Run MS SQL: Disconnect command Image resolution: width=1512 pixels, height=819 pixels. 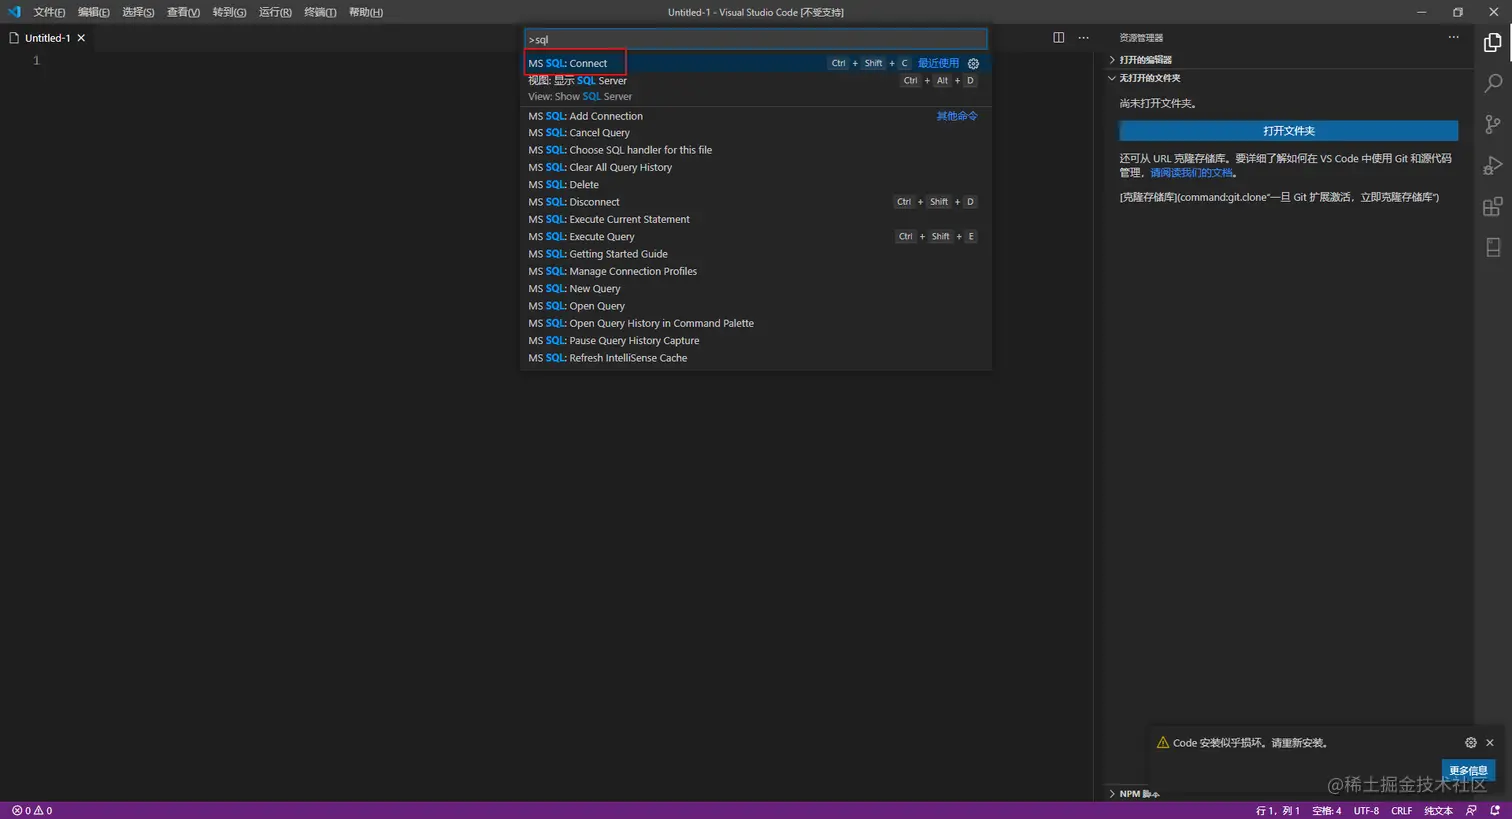(x=756, y=202)
